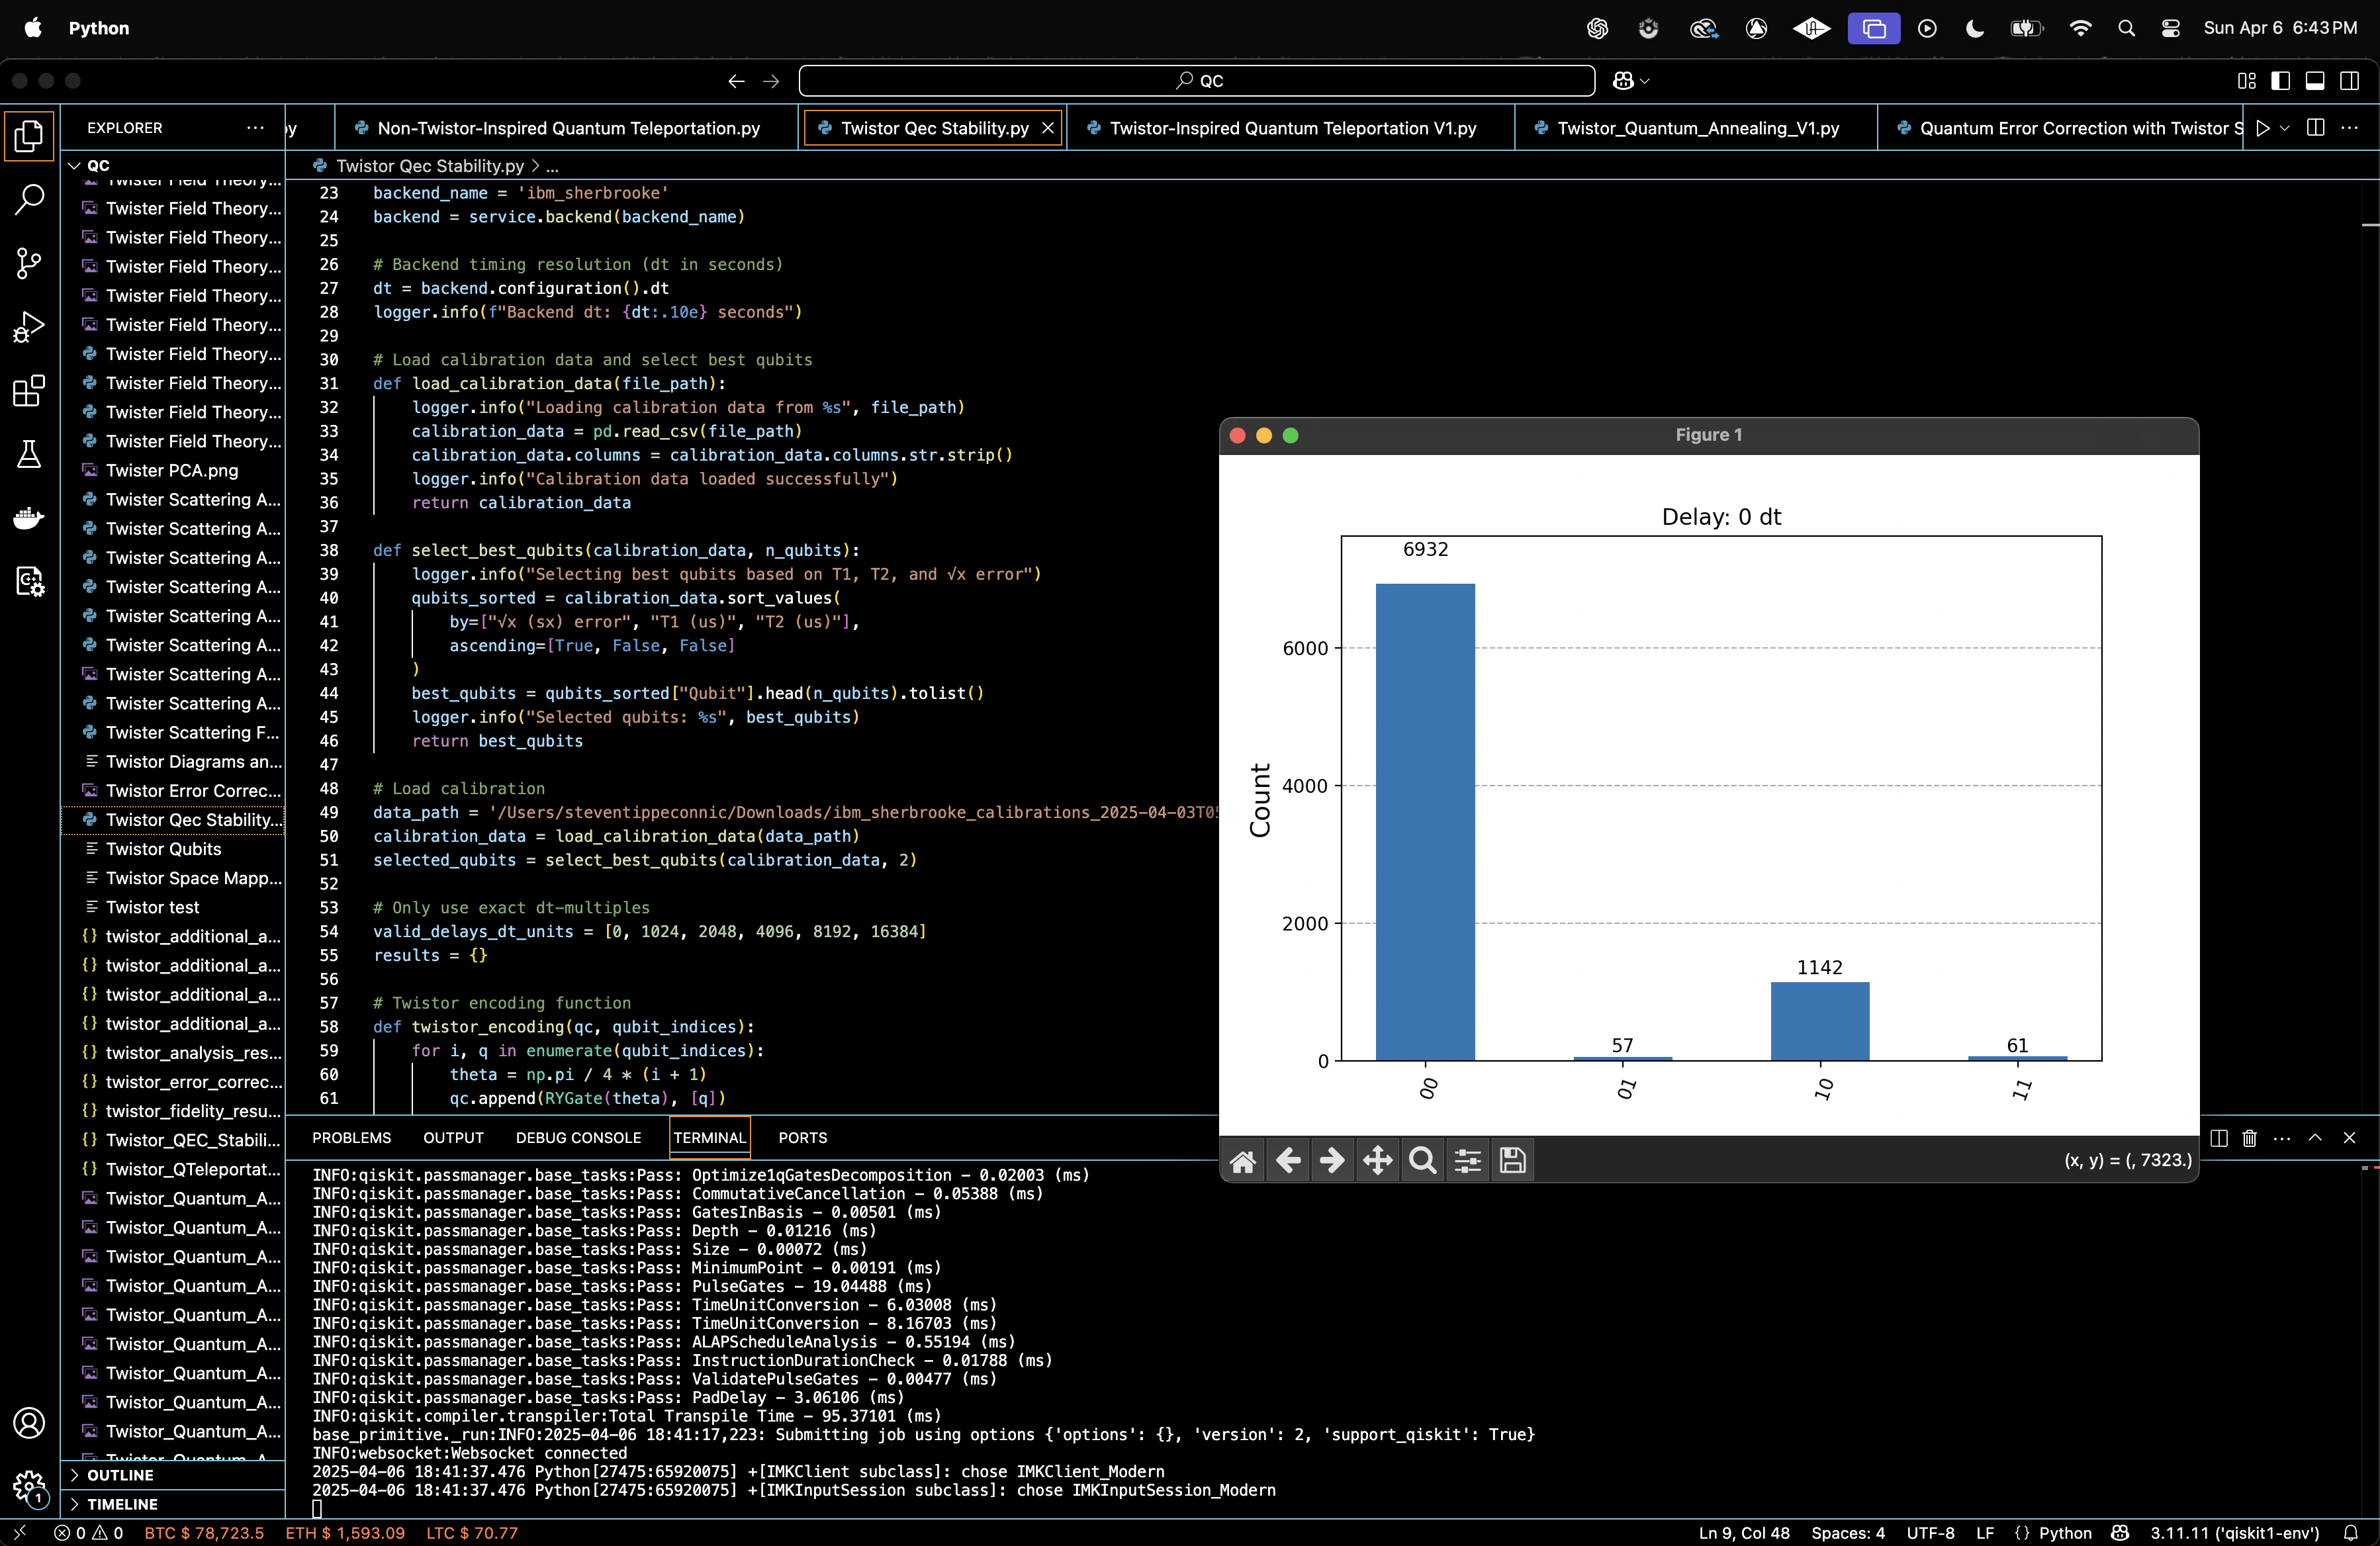Click errors and warnings count in status bar
The image size is (2380, 1546).
coord(89,1533)
